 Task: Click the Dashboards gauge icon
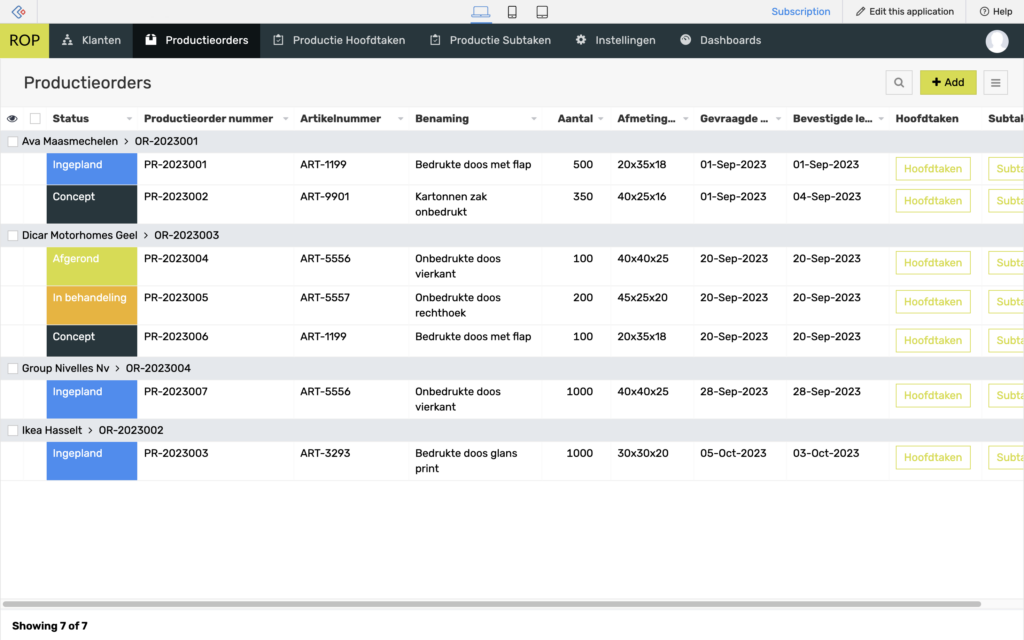point(685,40)
